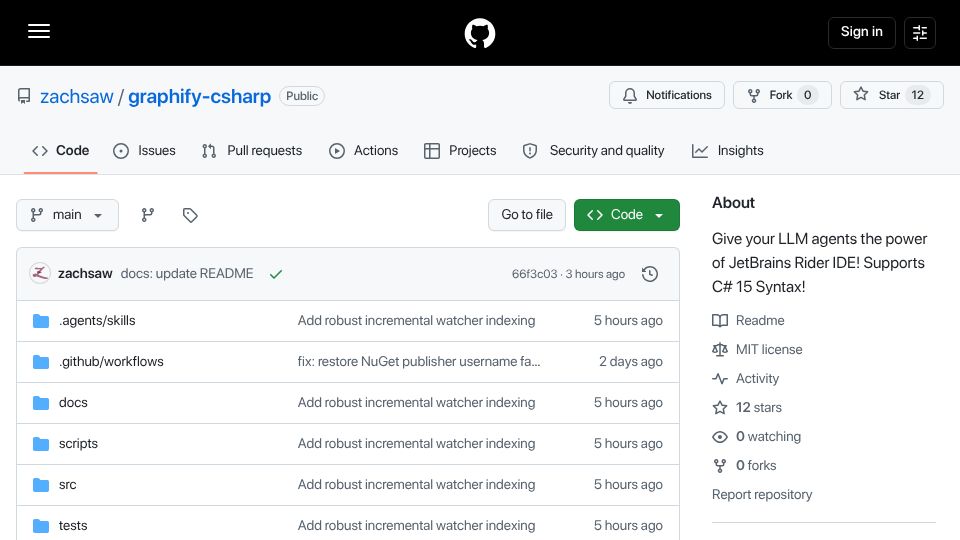
Task: Open 'fix: restore NuGet publisher username' commit
Action: point(419,362)
